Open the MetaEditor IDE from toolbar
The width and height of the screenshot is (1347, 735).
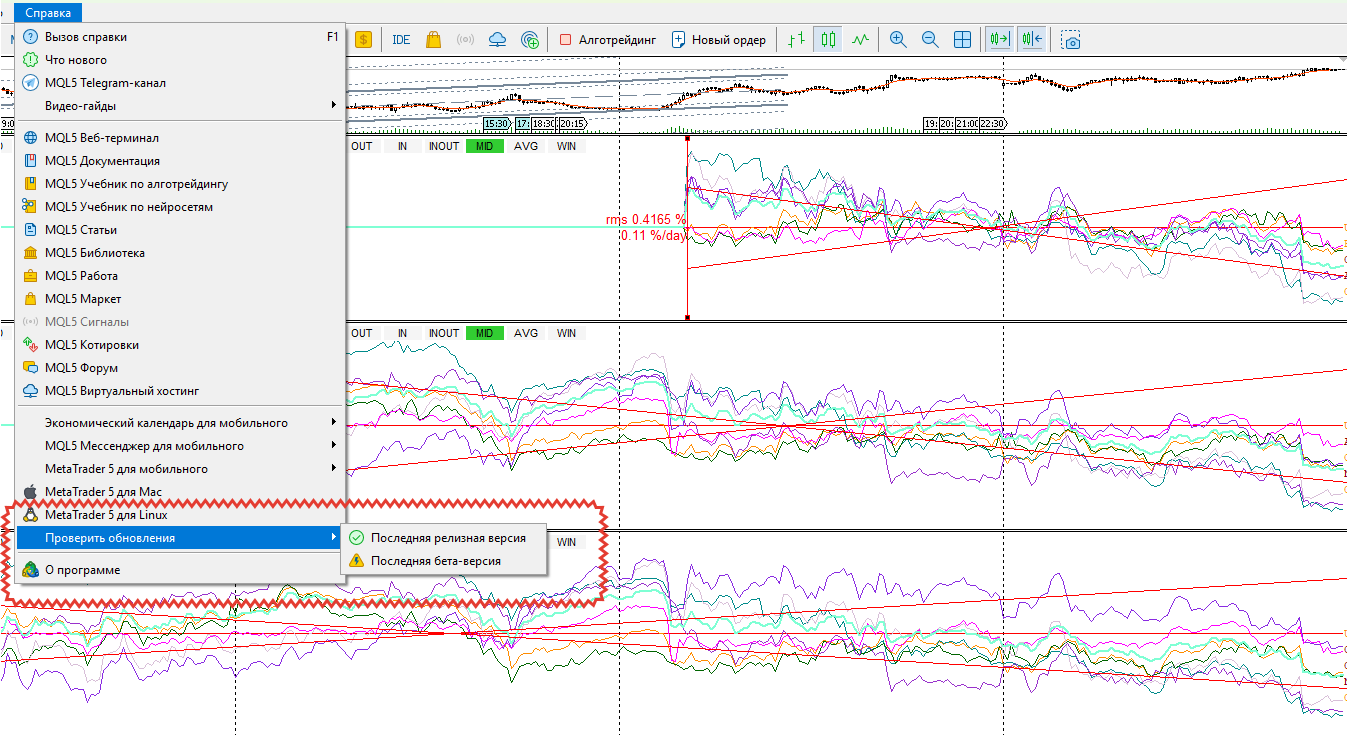pyautogui.click(x=401, y=40)
